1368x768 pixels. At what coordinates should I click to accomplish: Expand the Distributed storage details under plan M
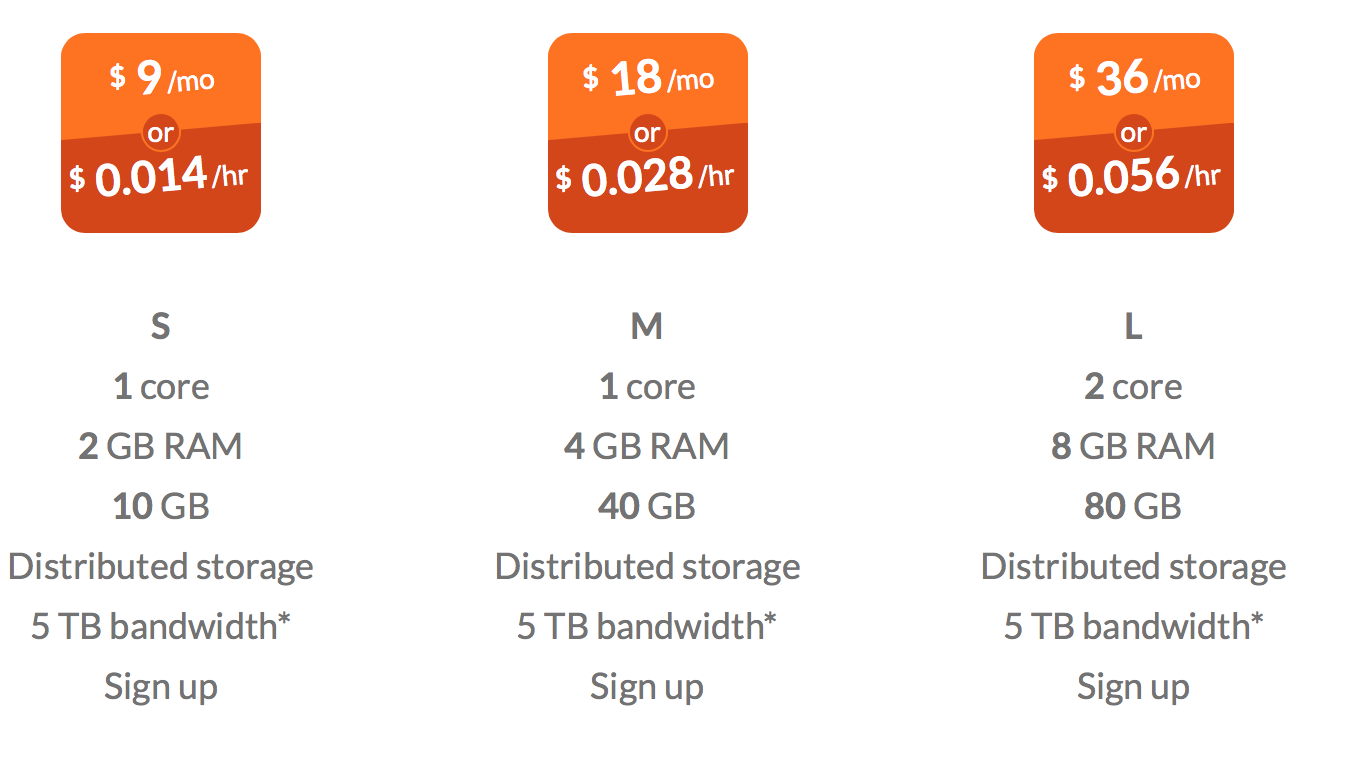pos(647,566)
